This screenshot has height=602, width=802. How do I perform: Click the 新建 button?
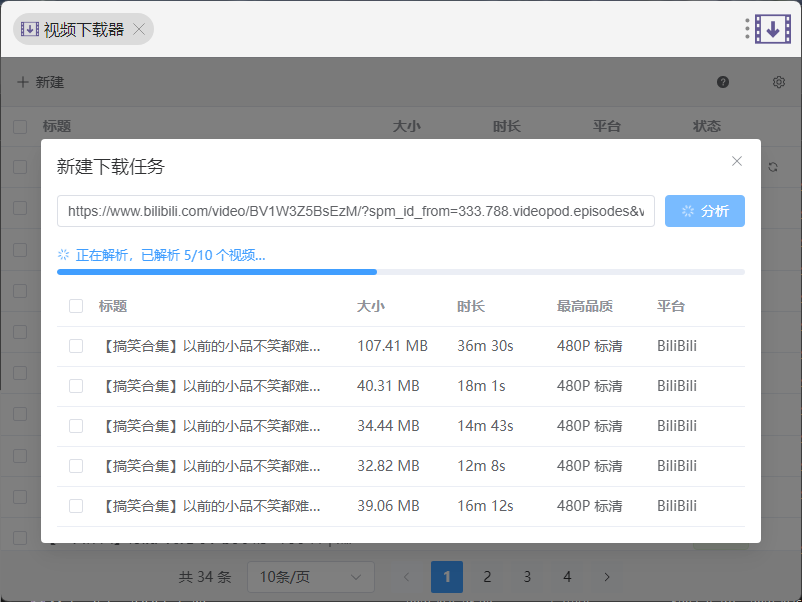pyautogui.click(x=40, y=82)
